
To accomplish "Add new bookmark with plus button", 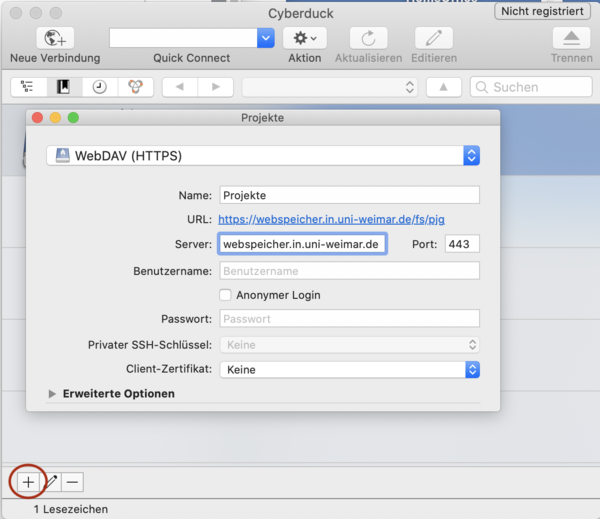I will [28, 482].
